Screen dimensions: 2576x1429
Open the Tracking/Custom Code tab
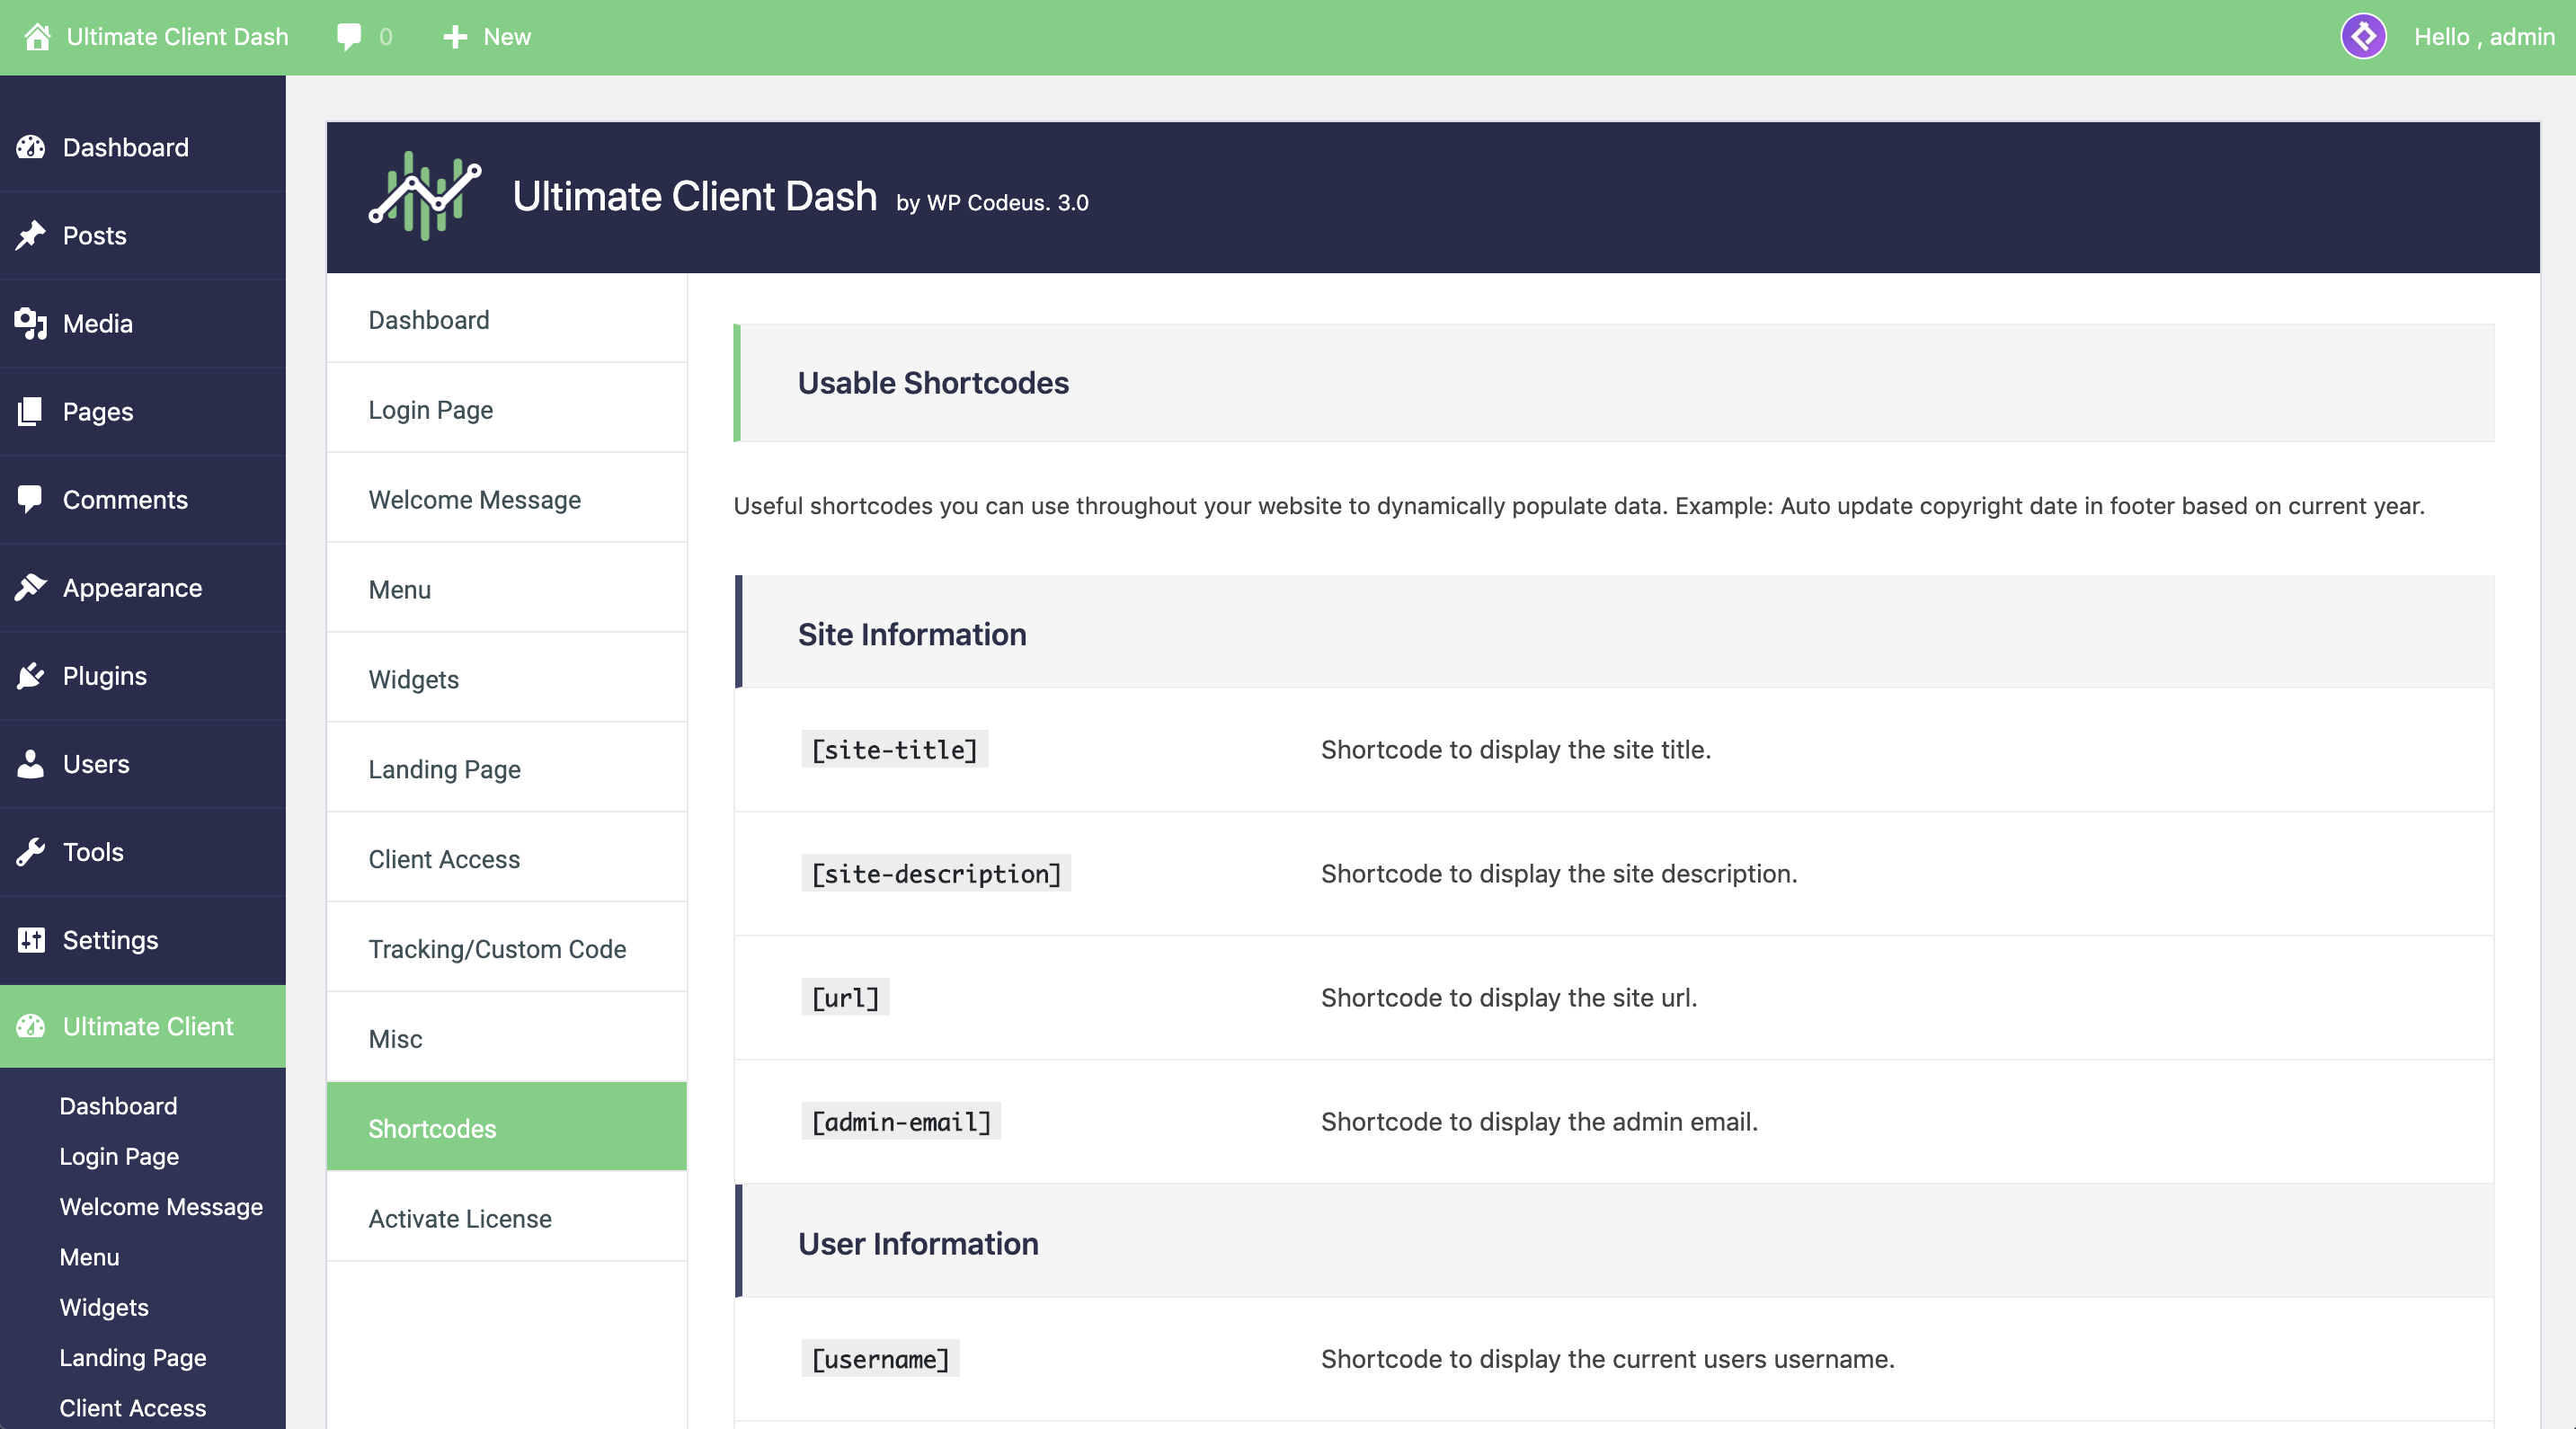tap(497, 949)
